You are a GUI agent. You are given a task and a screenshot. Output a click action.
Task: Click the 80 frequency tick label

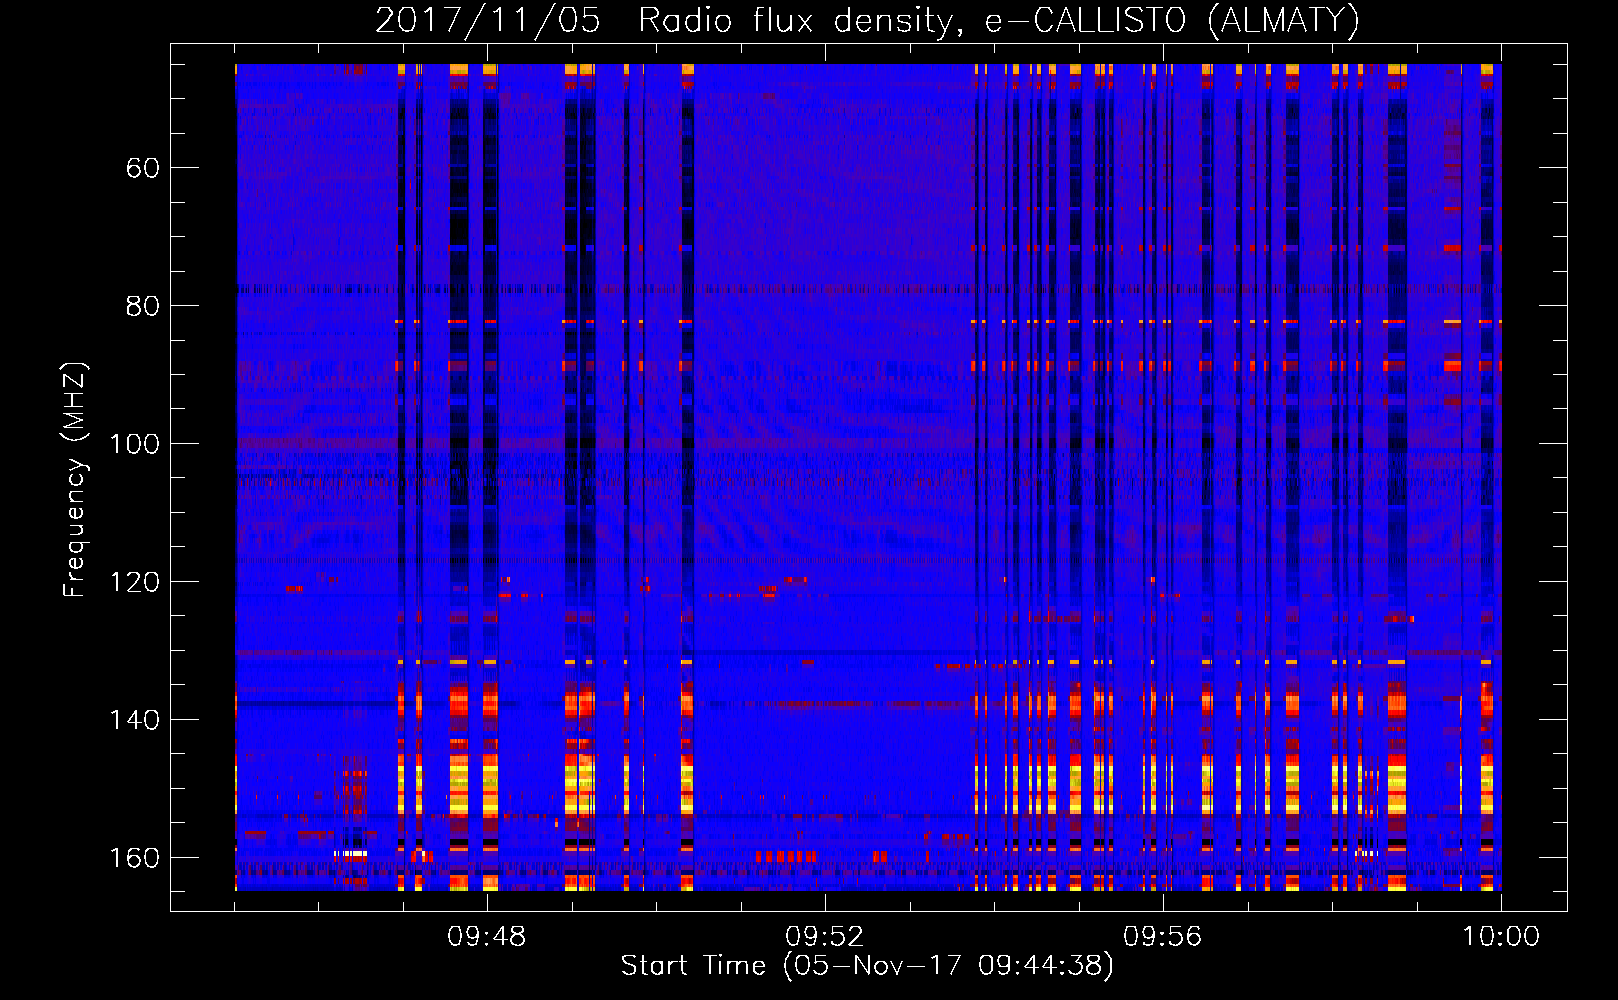click(x=143, y=306)
